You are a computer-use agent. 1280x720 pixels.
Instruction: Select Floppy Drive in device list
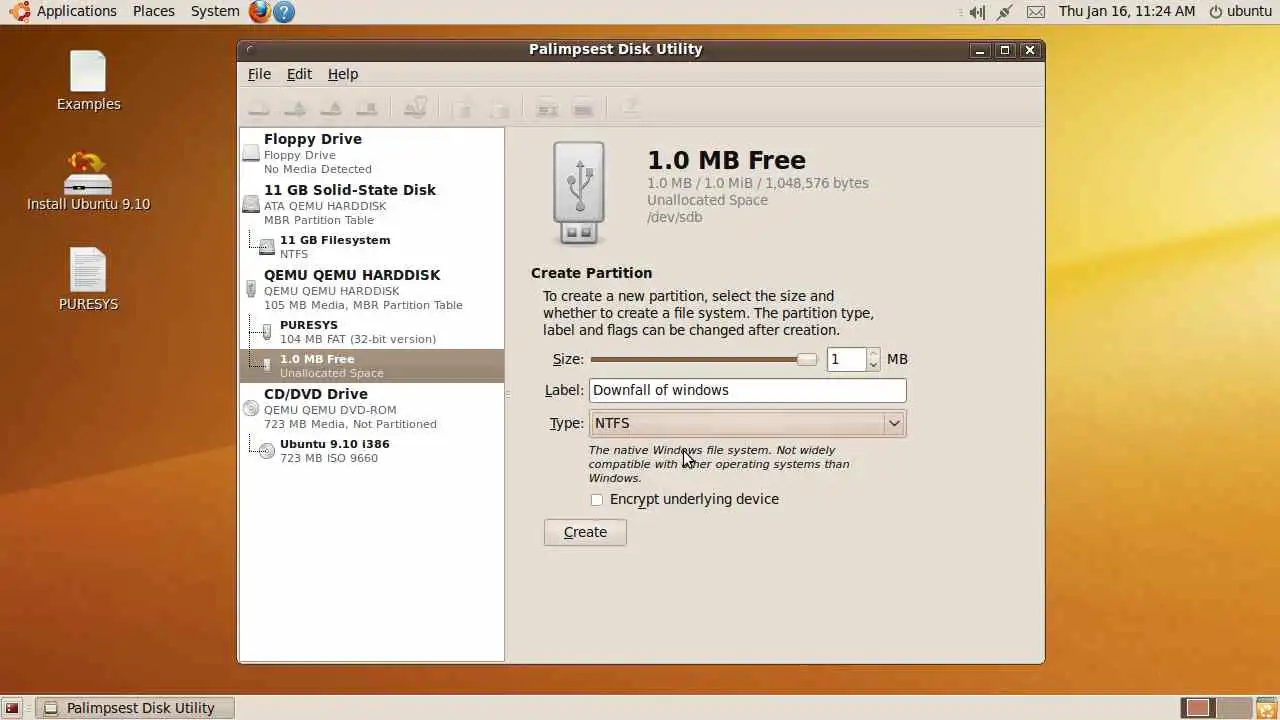tap(371, 153)
